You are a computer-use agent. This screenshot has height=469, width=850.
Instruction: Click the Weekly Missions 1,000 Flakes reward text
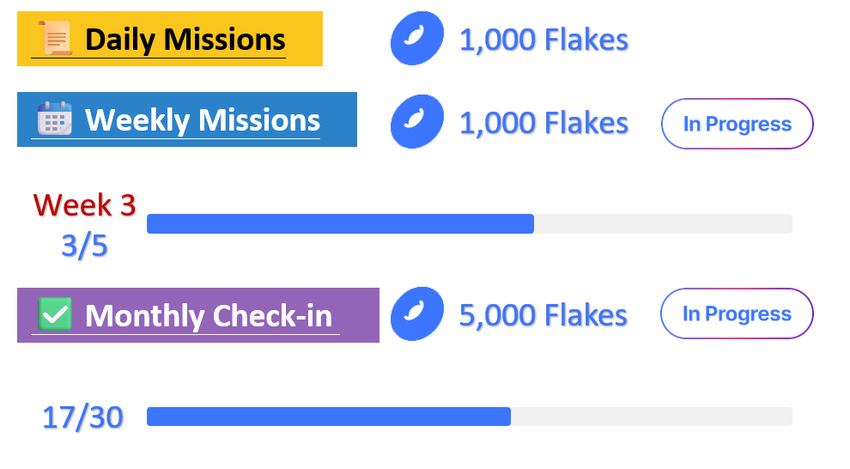(x=543, y=124)
